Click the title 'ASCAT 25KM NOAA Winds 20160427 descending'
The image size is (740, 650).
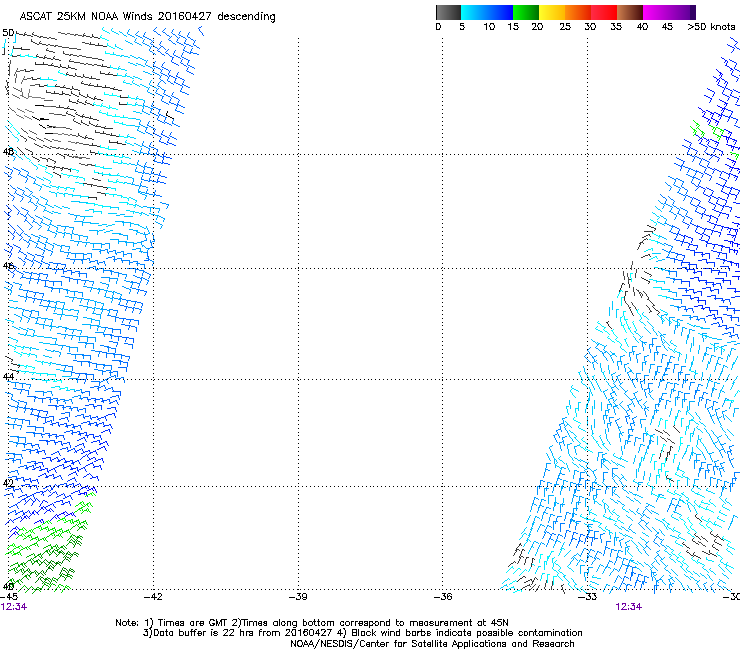(147, 17)
